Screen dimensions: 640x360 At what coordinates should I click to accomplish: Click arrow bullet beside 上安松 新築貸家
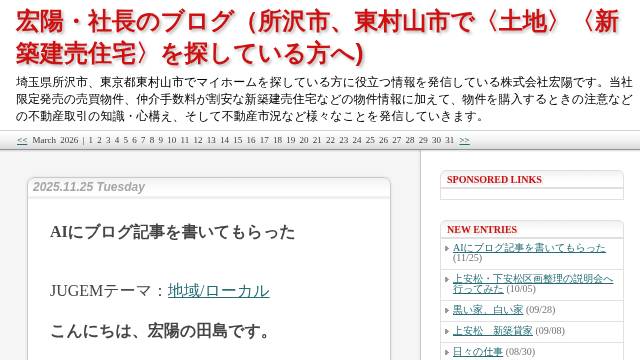tap(447, 331)
